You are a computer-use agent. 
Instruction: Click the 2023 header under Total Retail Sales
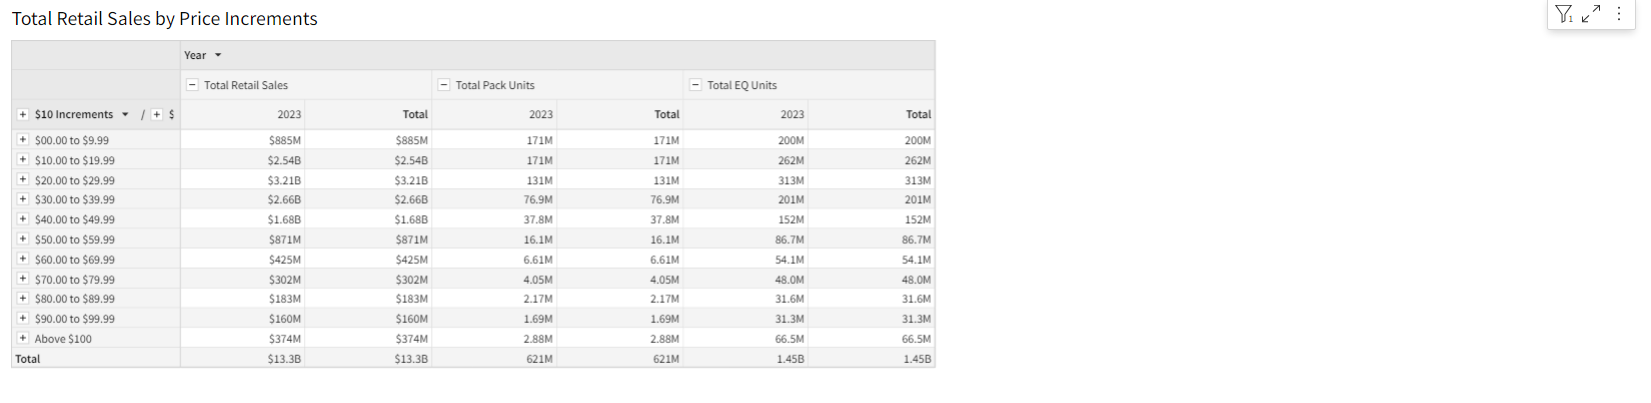point(289,115)
